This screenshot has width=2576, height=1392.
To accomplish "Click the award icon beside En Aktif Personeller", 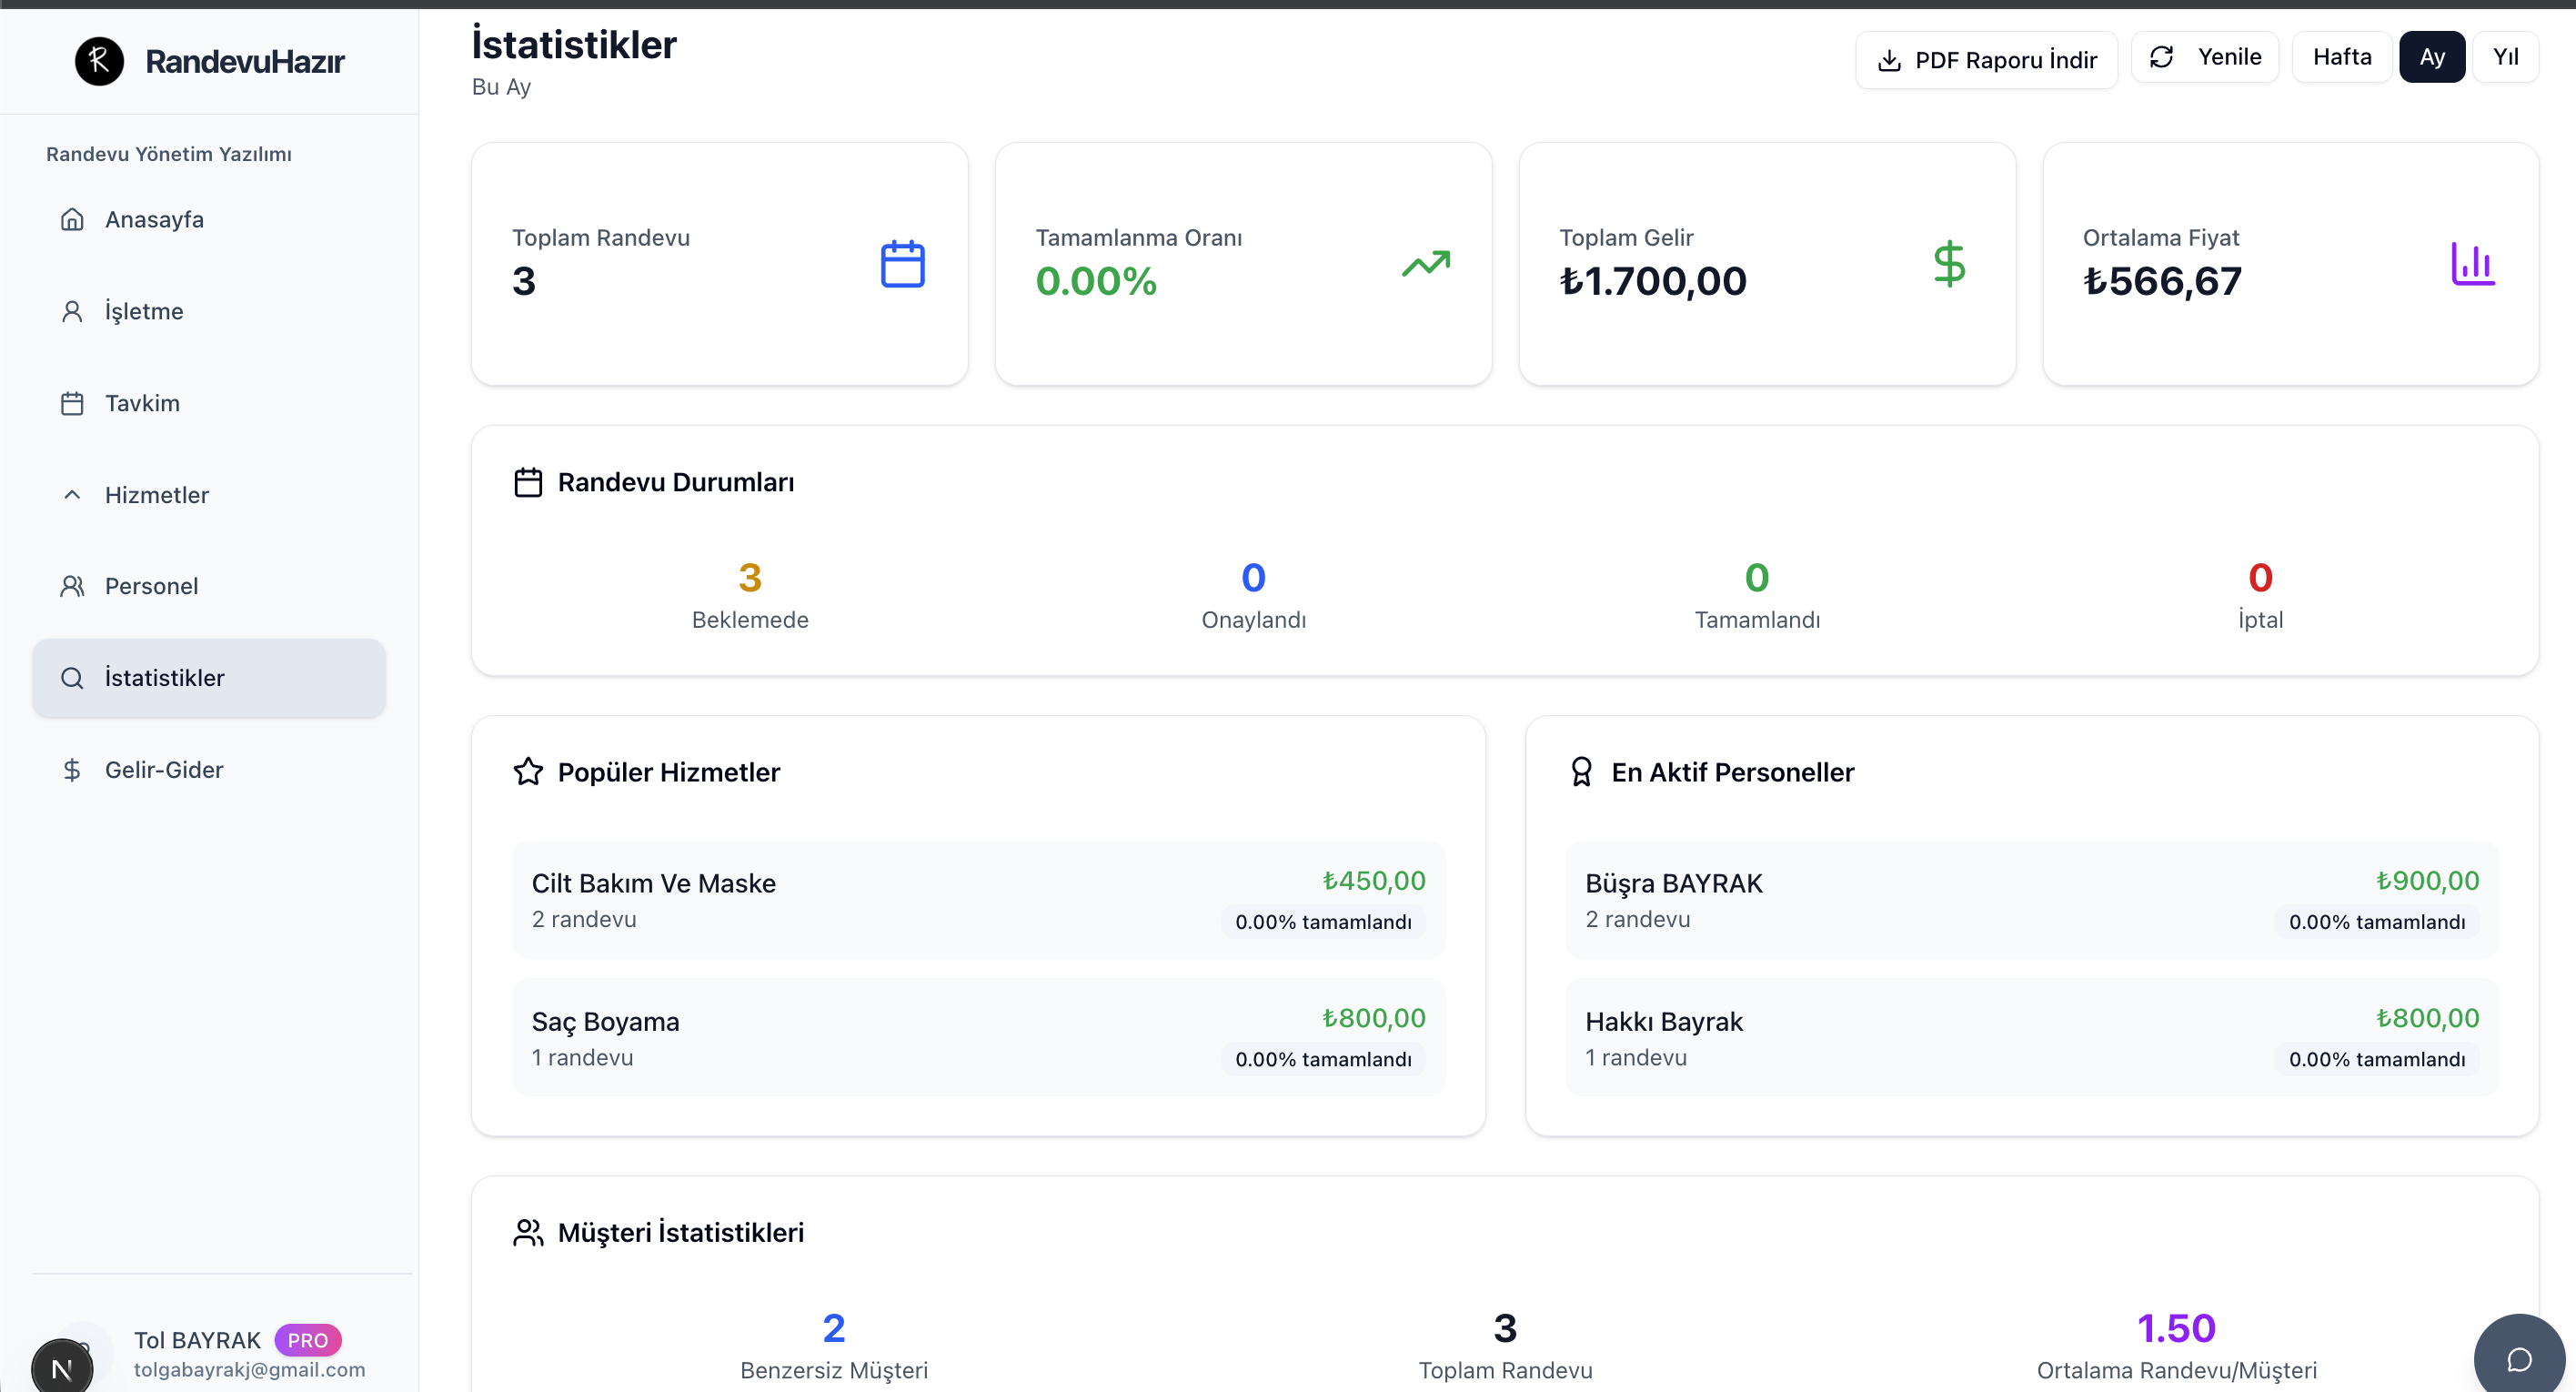I will pyautogui.click(x=1581, y=772).
